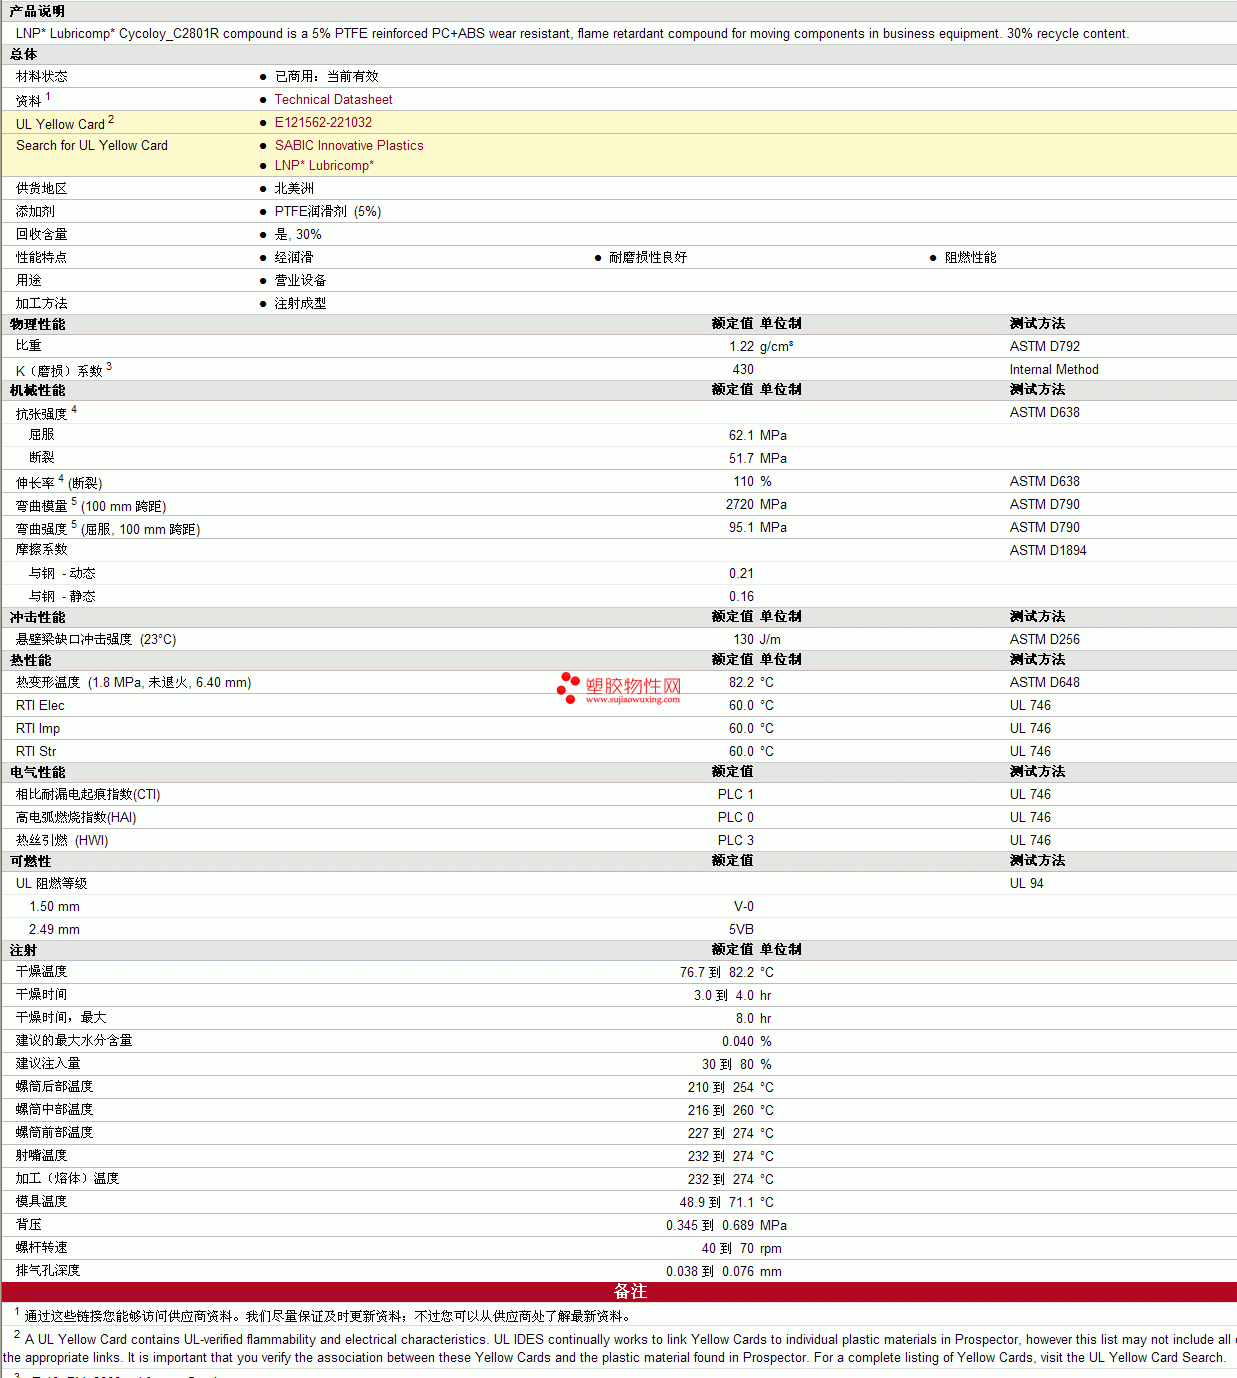Select the HAI rating PLC 0

(736, 818)
